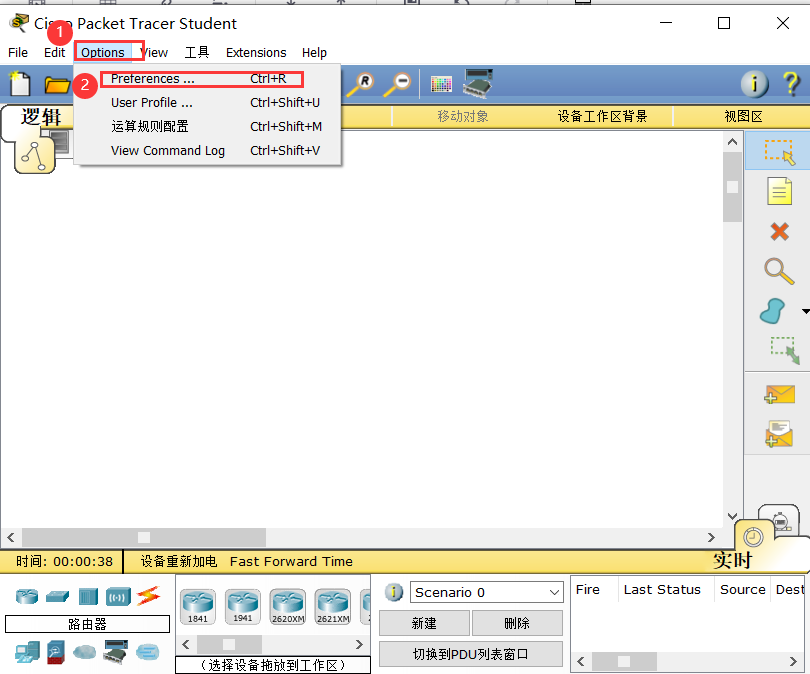
Task: Select User Profile menu entry
Action: point(207,103)
